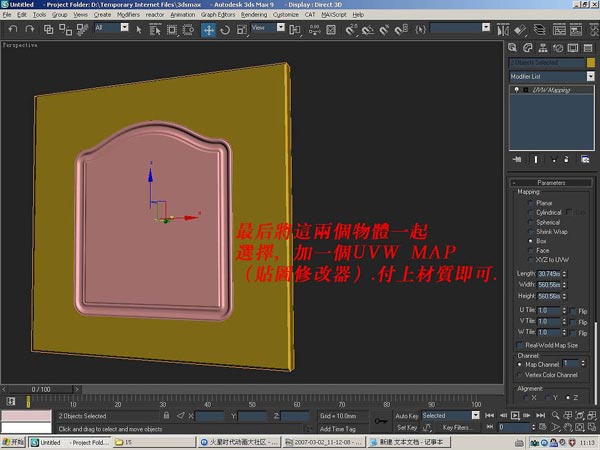Image resolution: width=600 pixels, height=450 pixels.
Task: Click the Auto Key button
Action: (x=406, y=415)
